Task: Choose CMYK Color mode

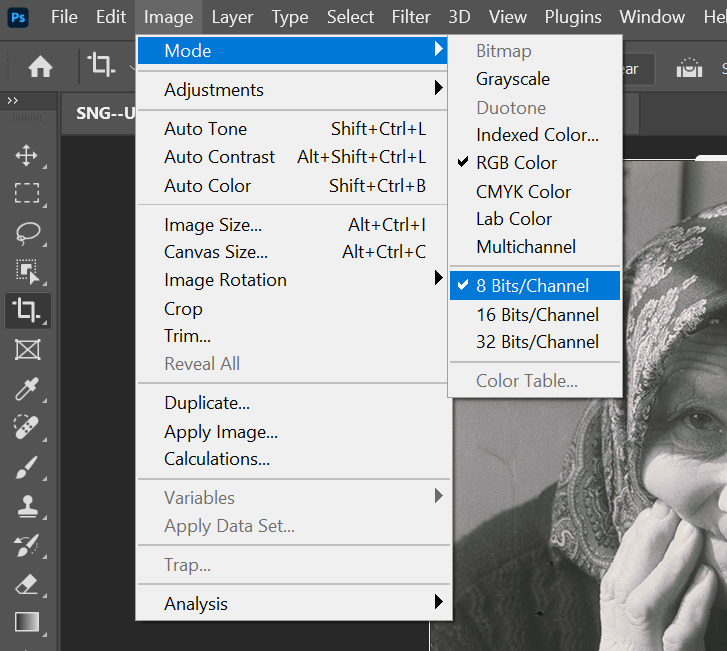Action: point(523,191)
